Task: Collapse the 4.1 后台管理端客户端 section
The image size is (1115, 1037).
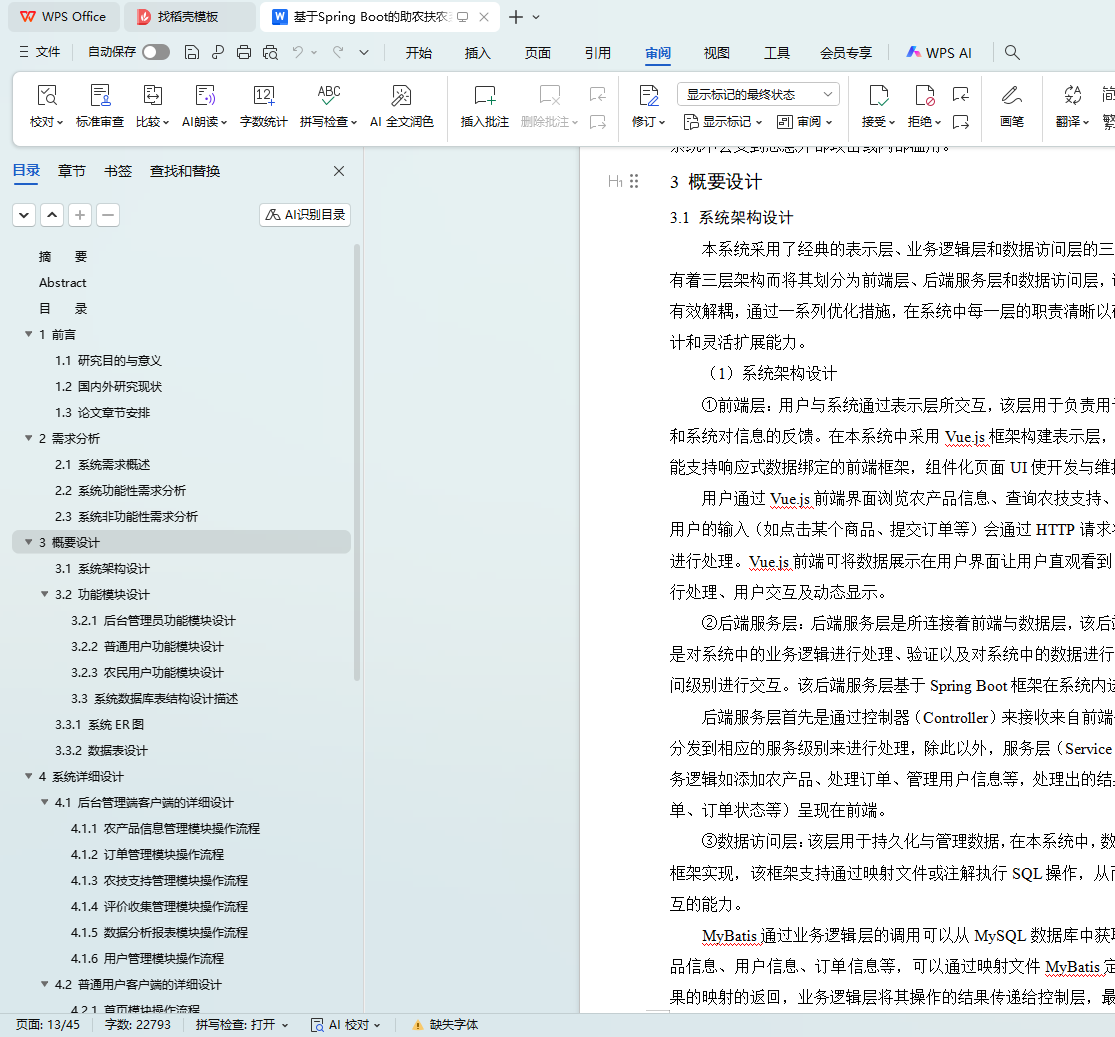Action: pos(44,802)
